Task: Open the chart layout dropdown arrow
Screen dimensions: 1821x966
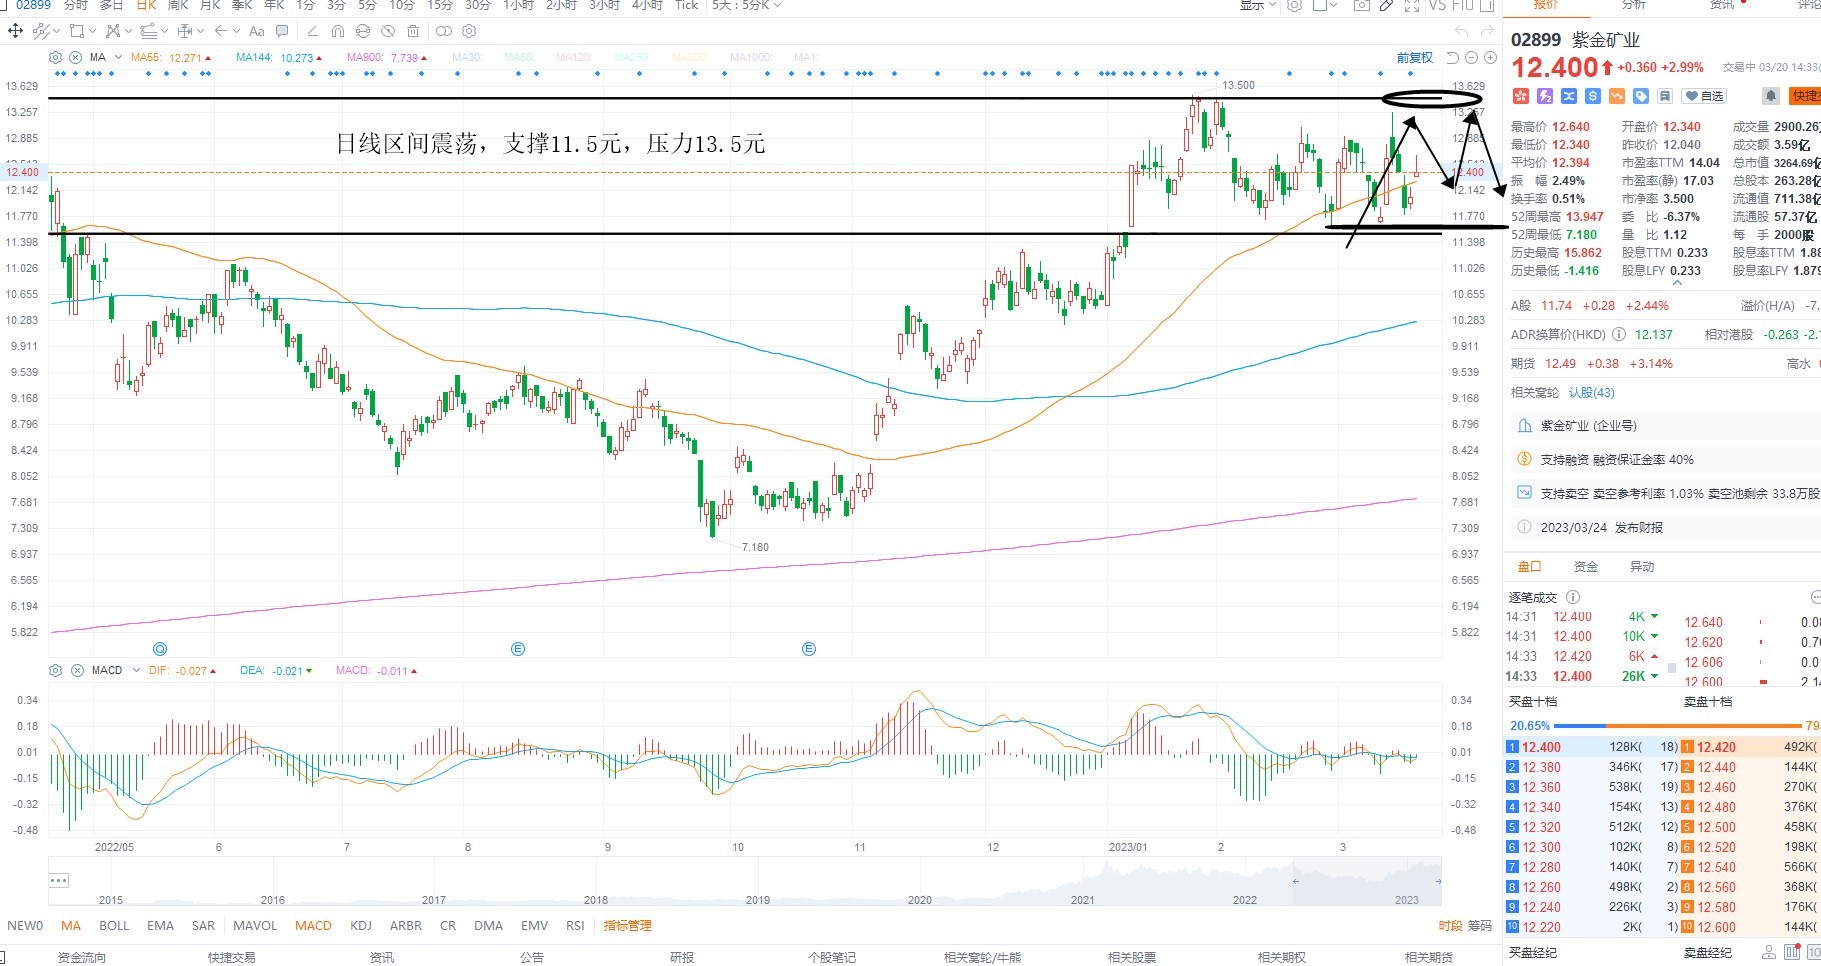Action: (x=1335, y=5)
